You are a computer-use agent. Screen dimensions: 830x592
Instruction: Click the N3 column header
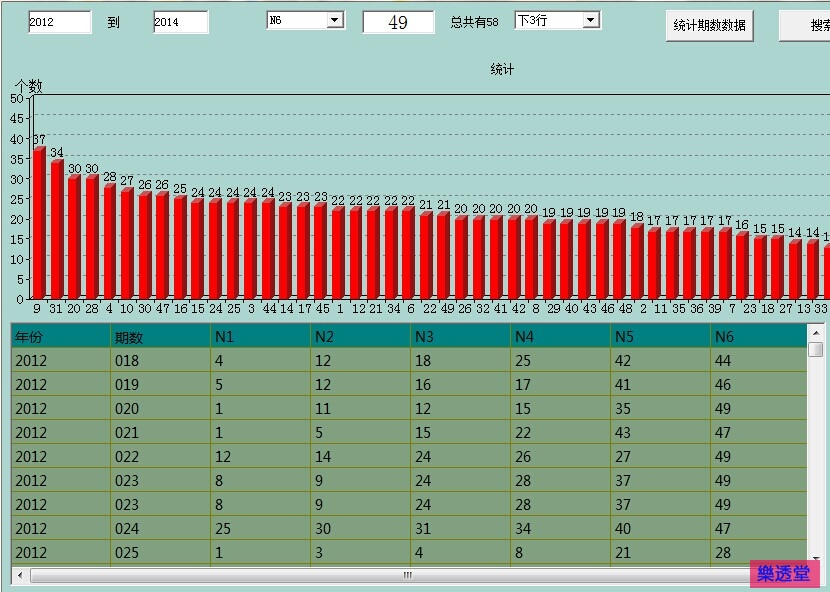461,336
